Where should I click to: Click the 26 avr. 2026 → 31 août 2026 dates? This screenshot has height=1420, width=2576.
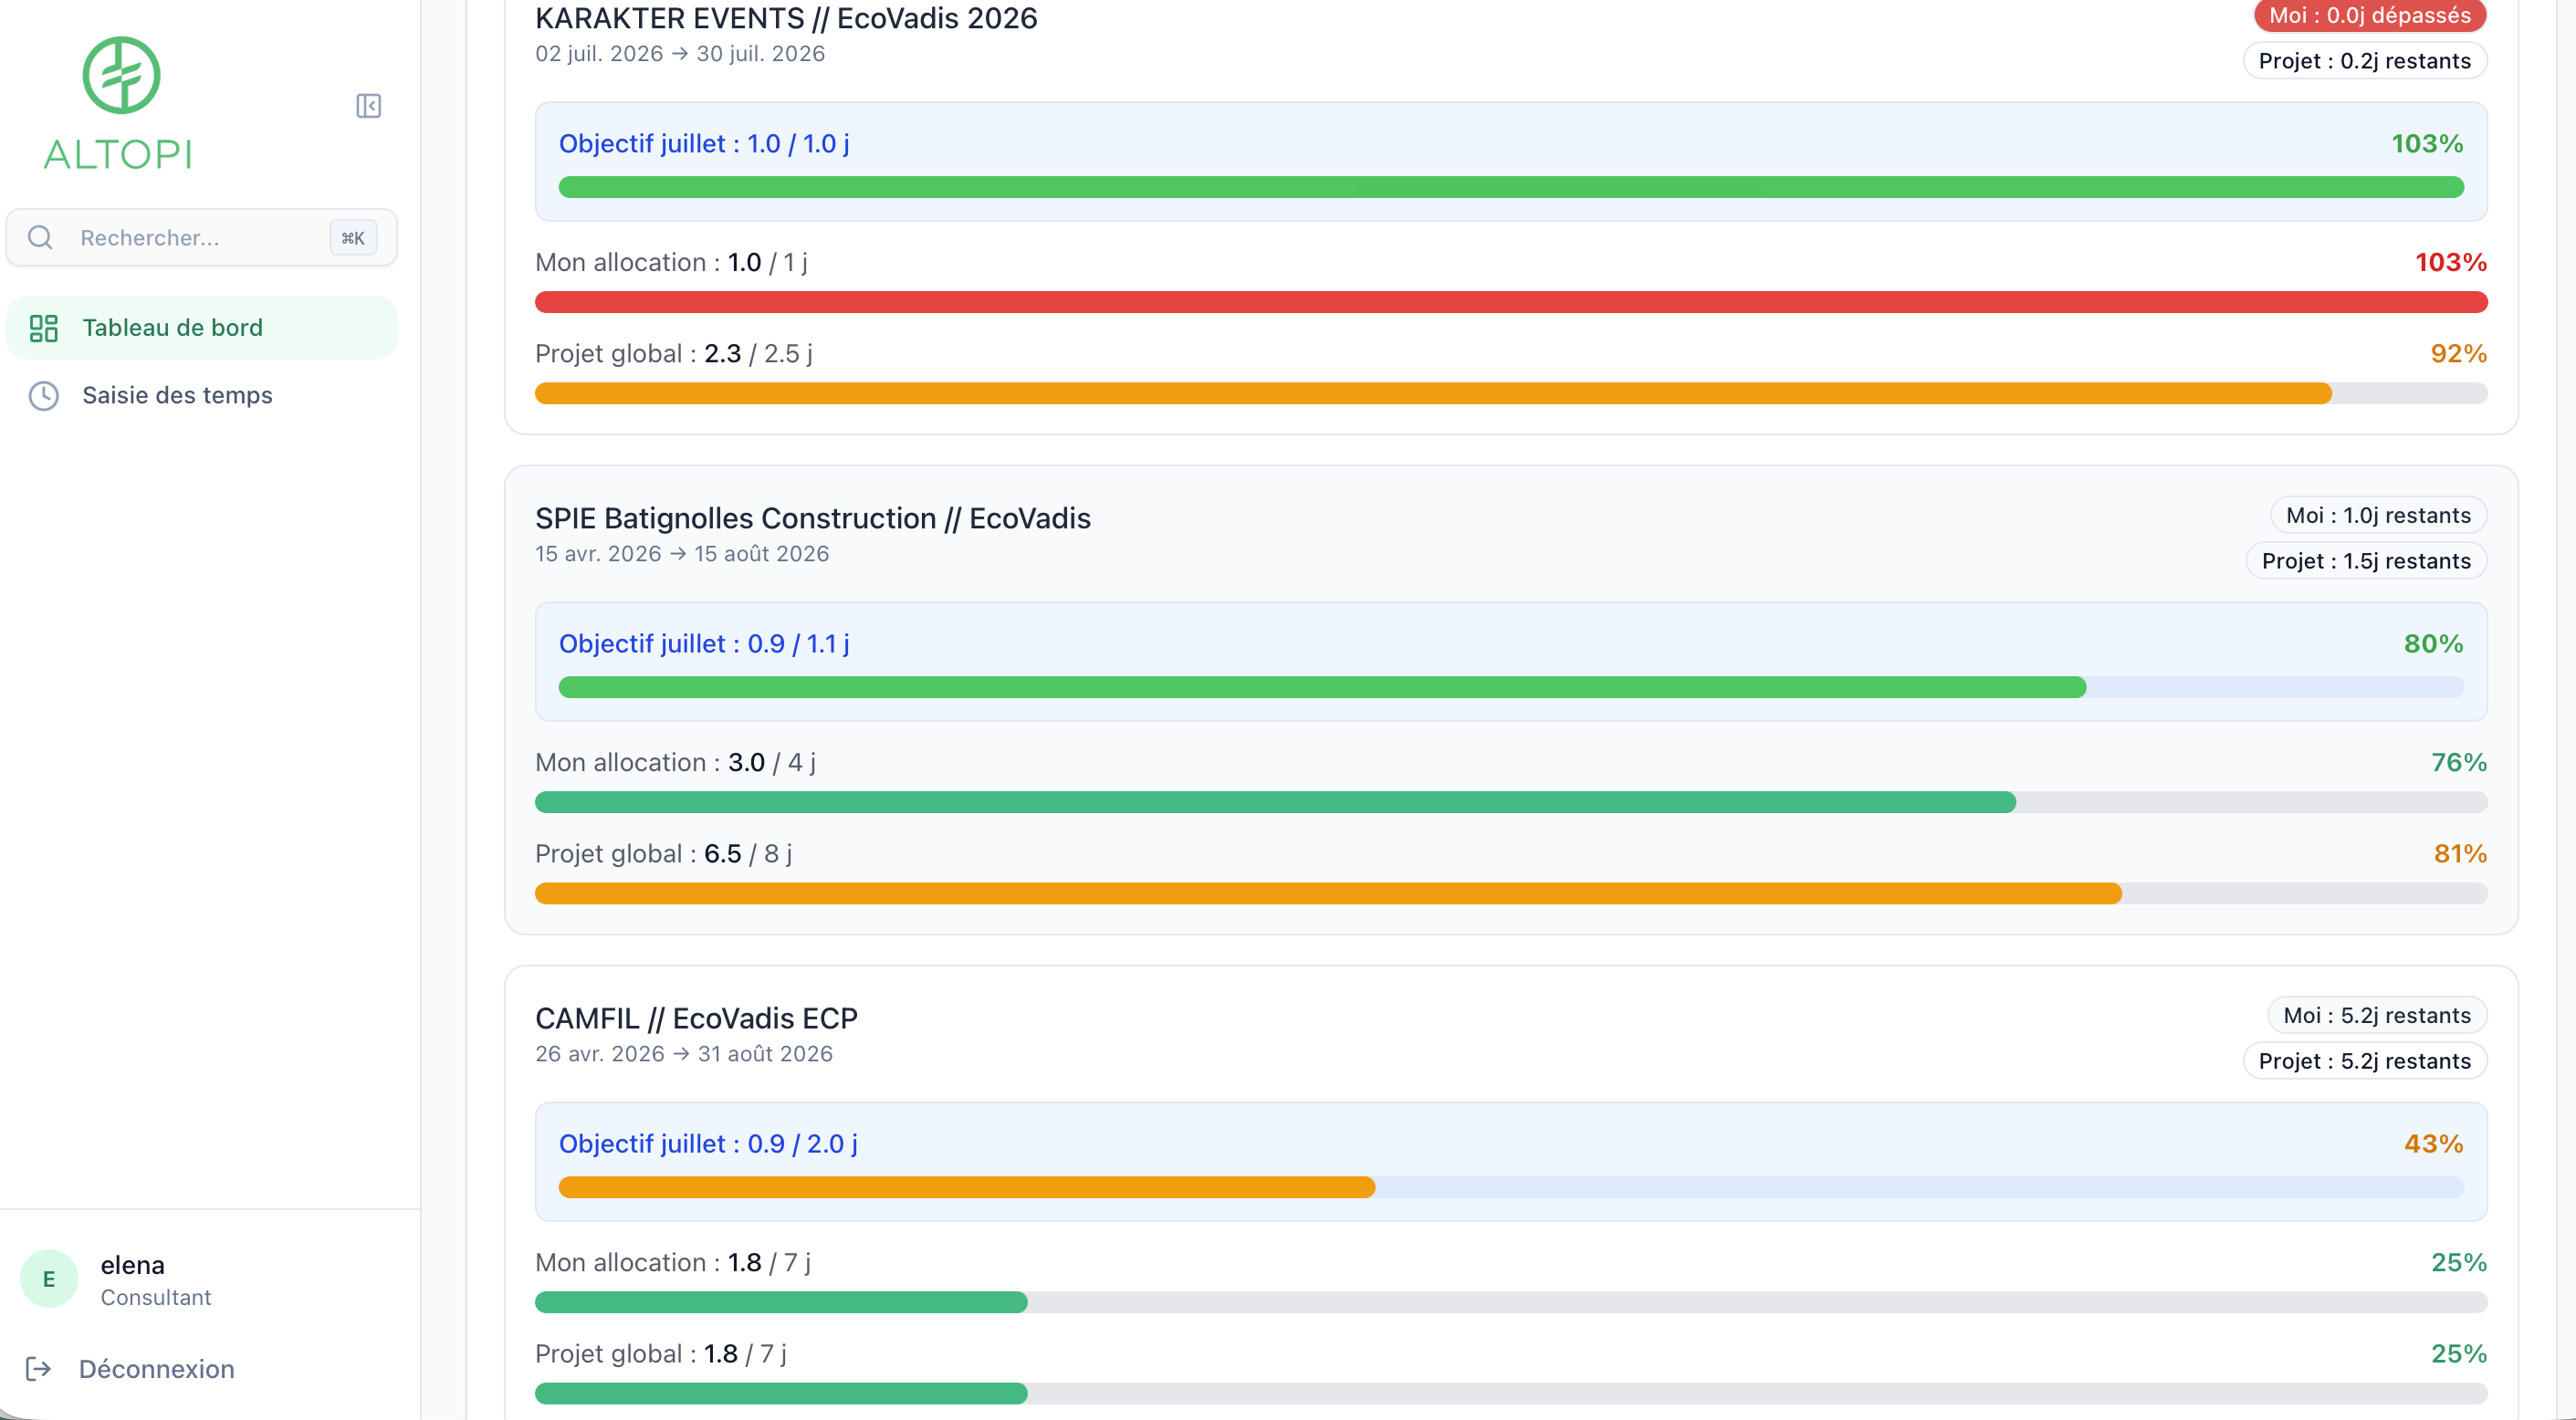pos(684,1054)
